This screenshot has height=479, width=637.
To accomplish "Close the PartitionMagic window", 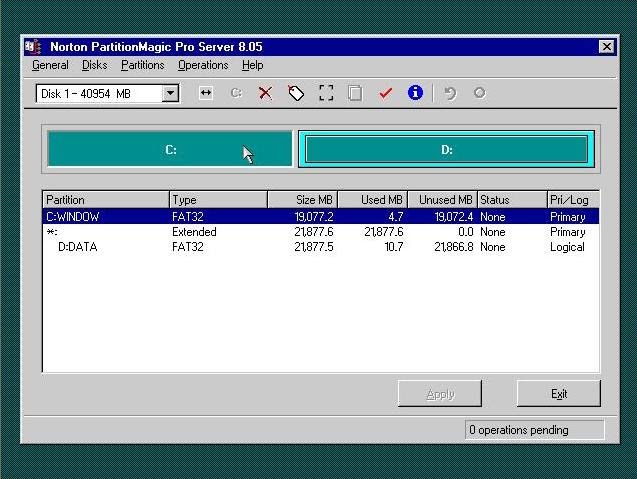I will [607, 47].
